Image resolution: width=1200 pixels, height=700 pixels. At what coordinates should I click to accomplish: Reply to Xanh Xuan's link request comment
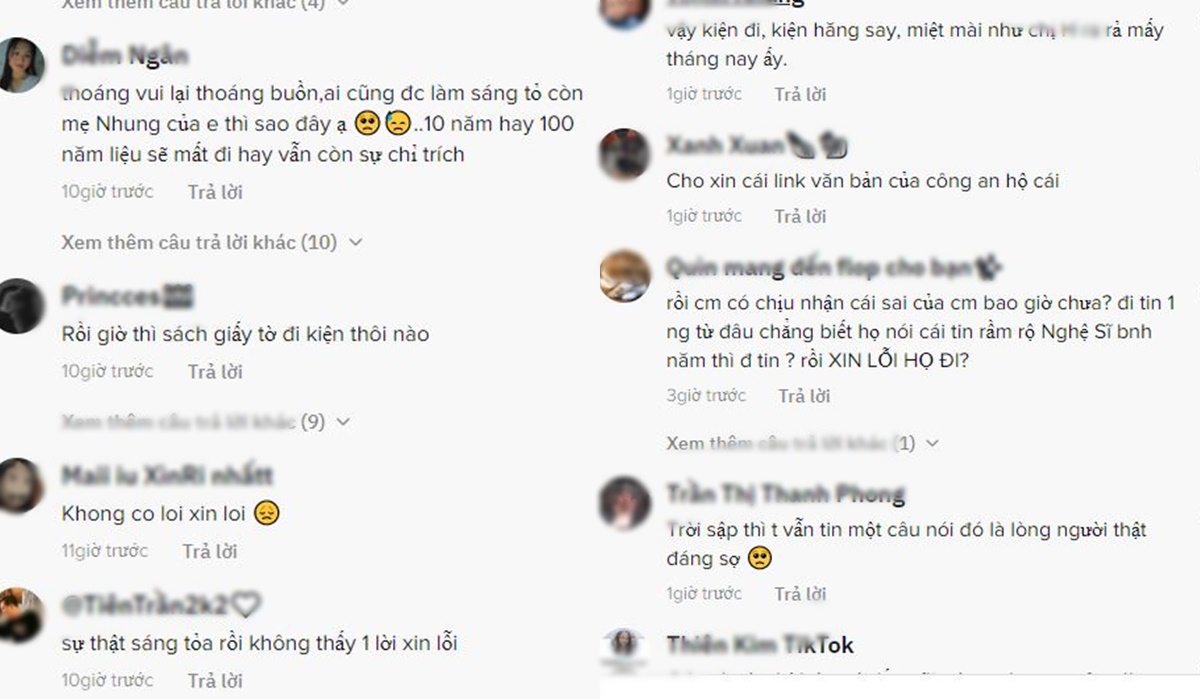pos(802,216)
